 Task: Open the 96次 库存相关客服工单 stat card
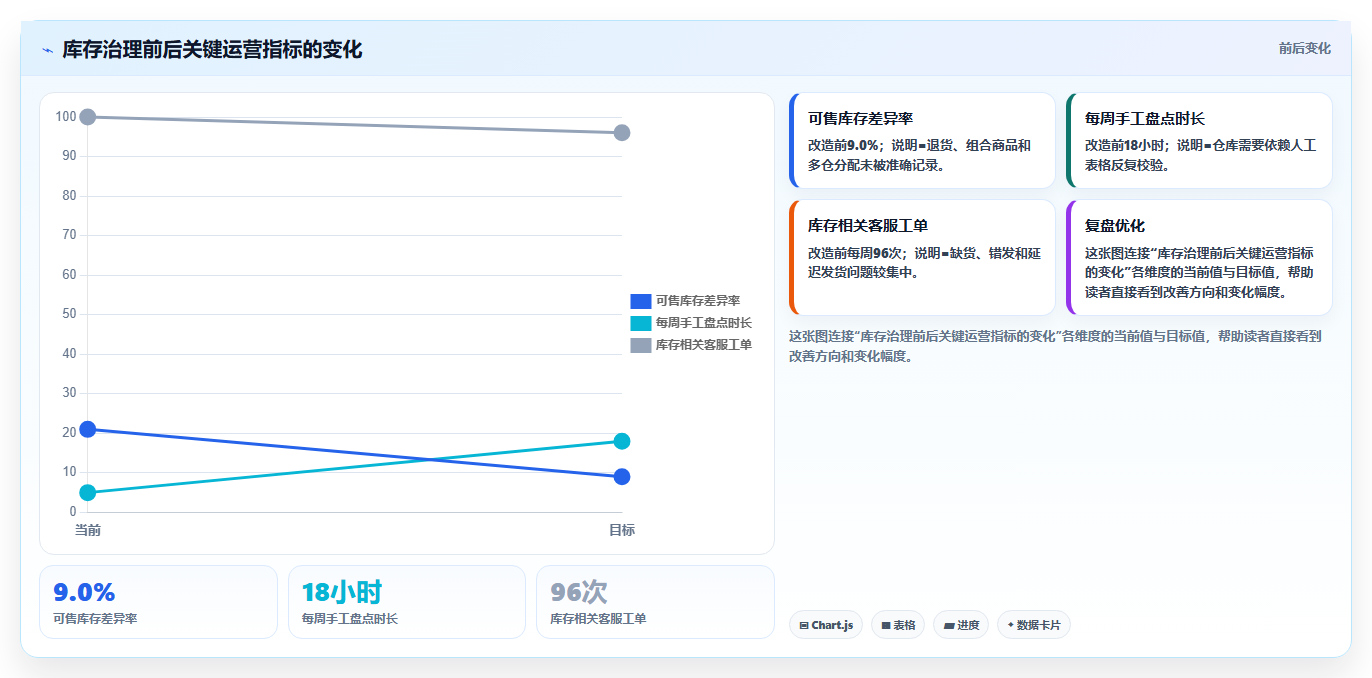coord(655,602)
